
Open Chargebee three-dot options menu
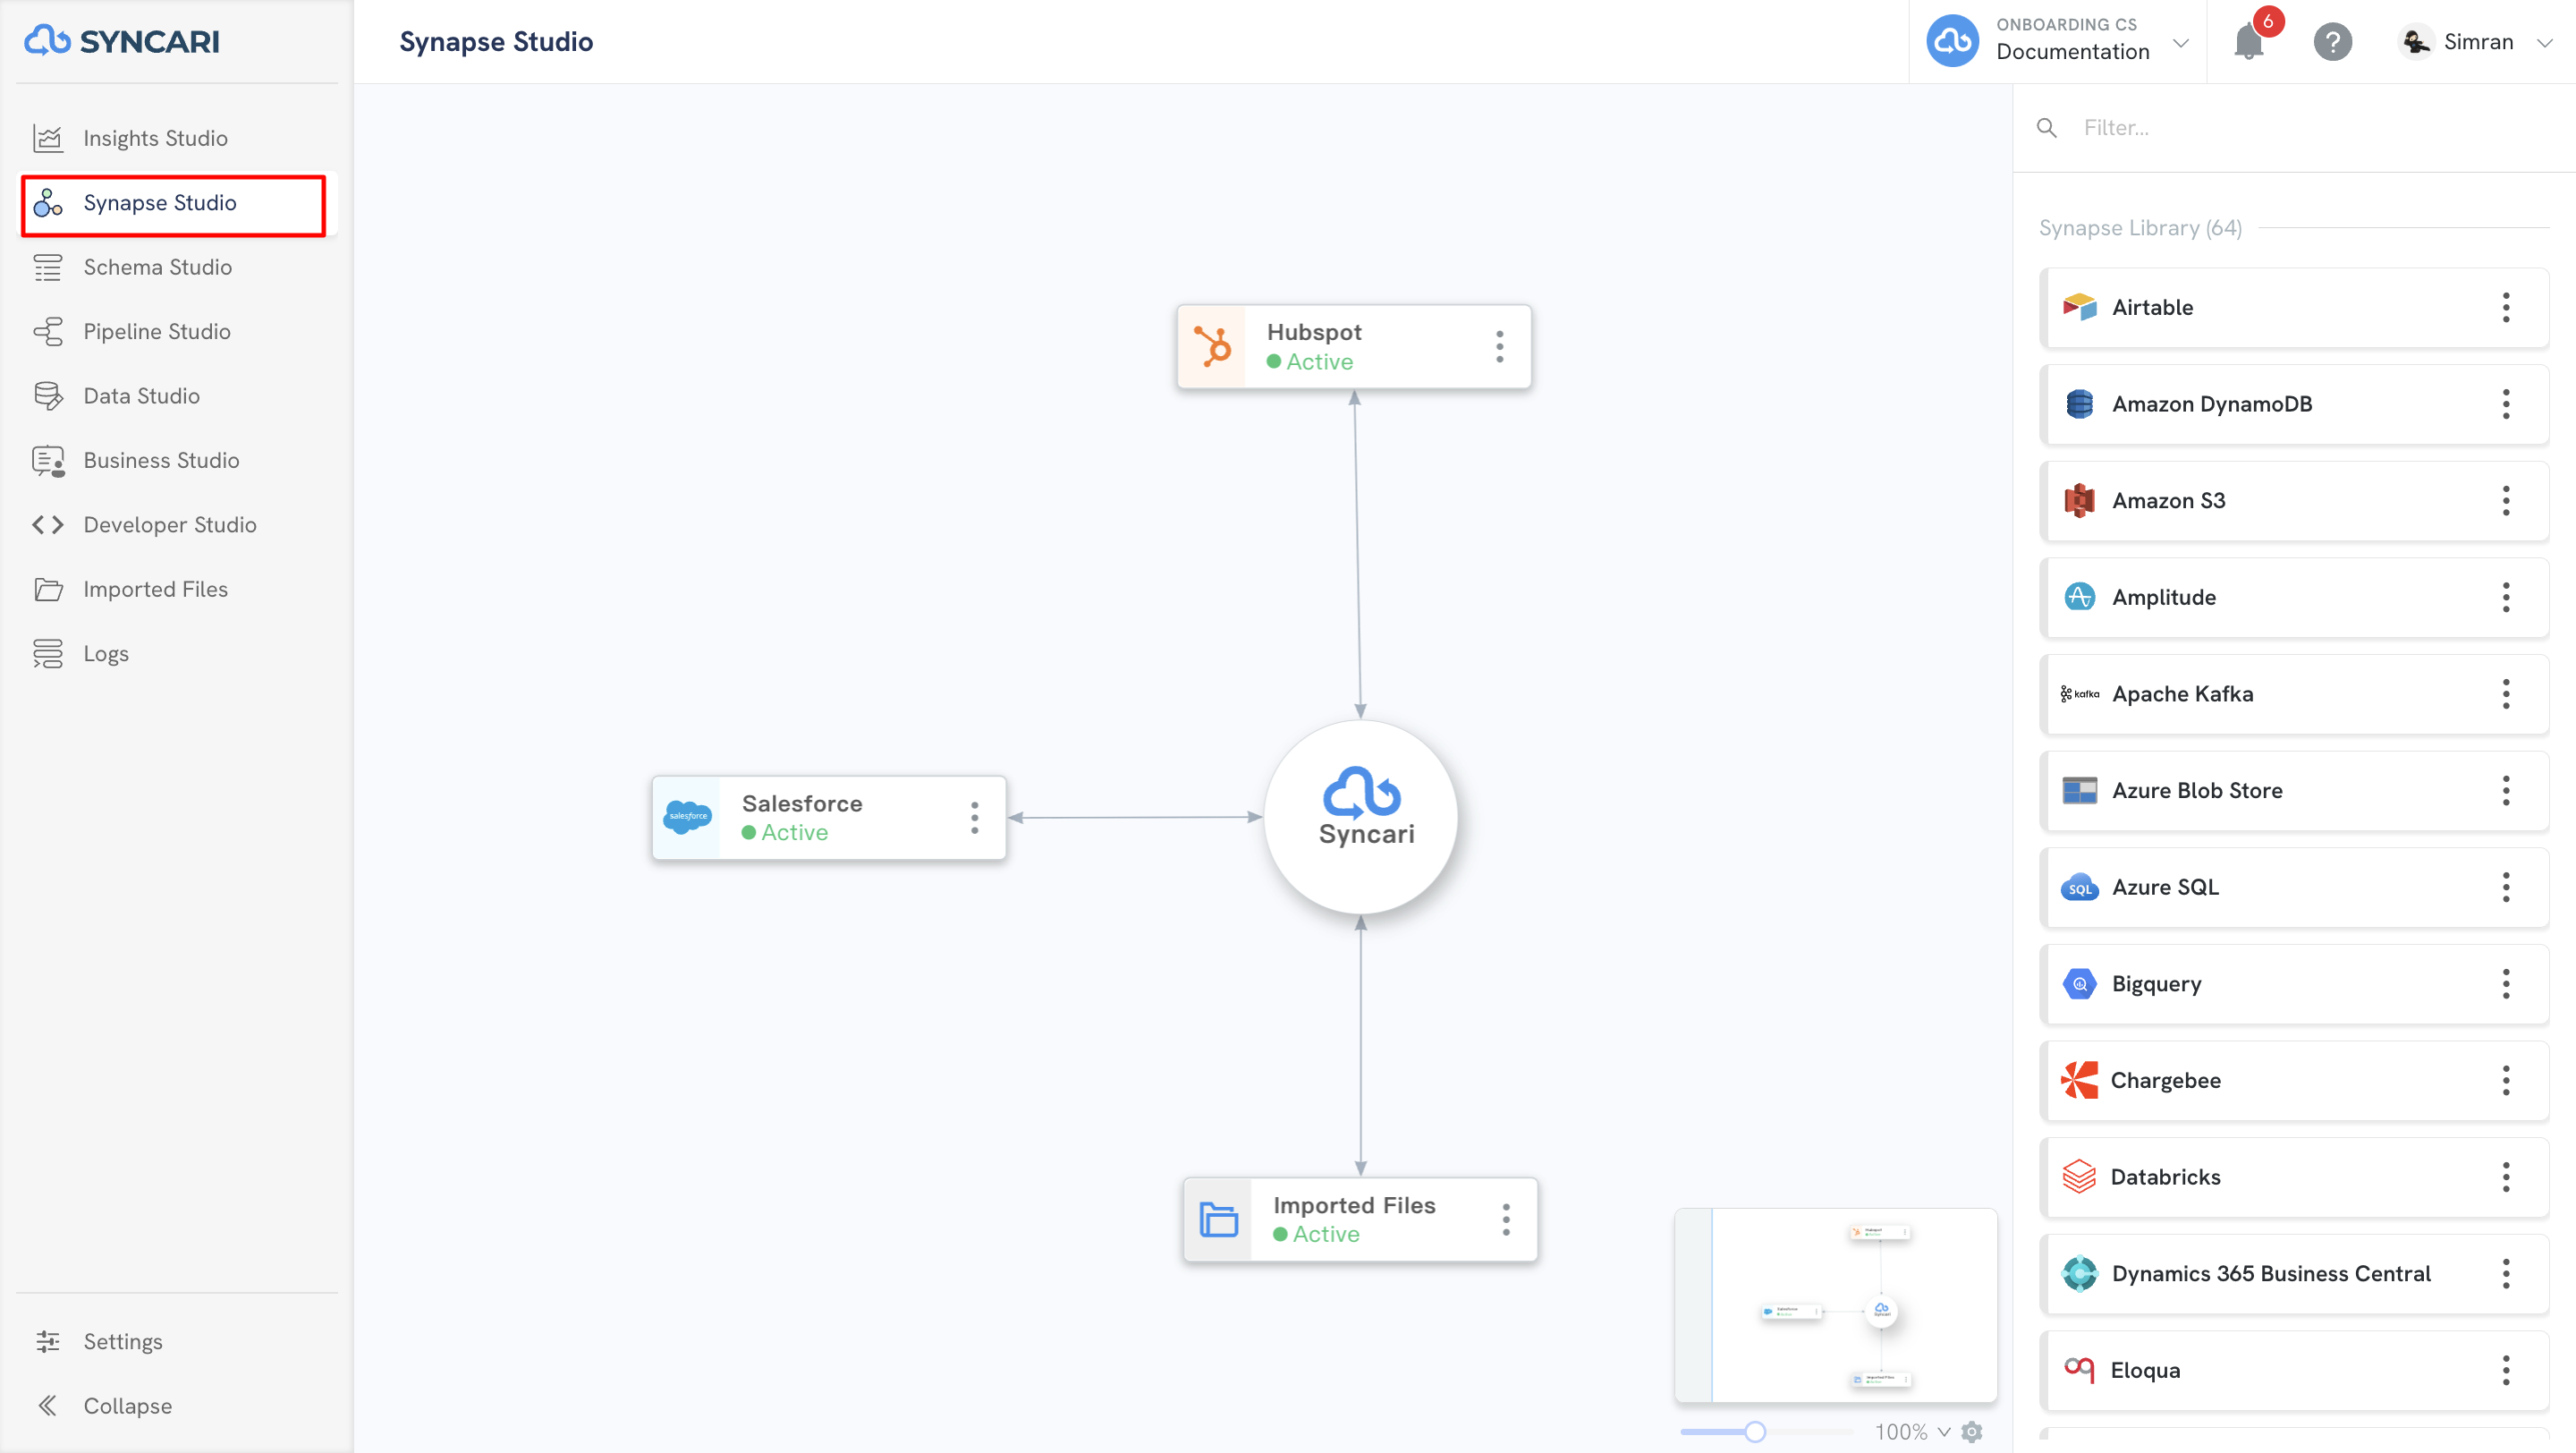[x=2506, y=1080]
